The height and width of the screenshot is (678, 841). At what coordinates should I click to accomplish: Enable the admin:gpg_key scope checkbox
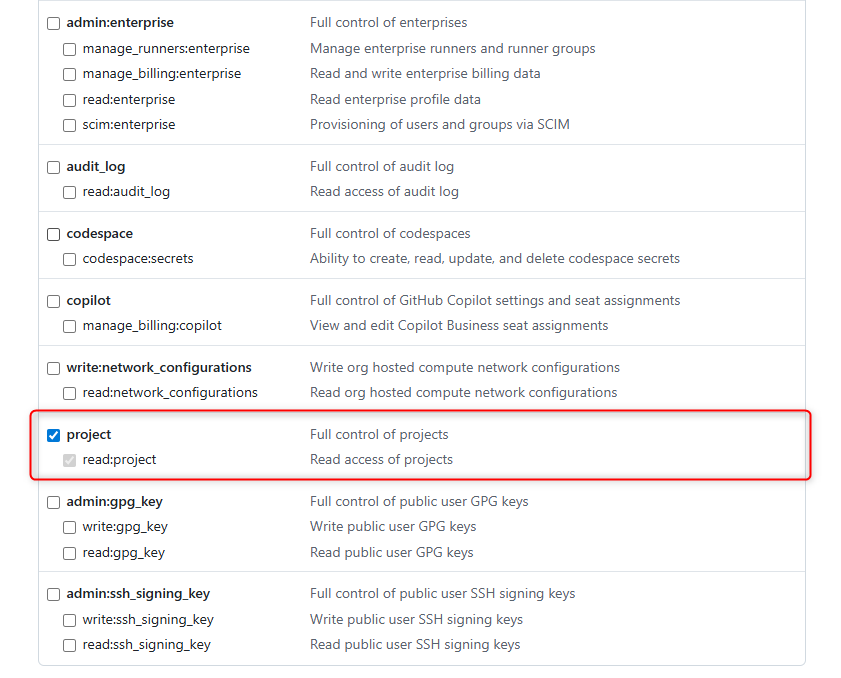[54, 502]
